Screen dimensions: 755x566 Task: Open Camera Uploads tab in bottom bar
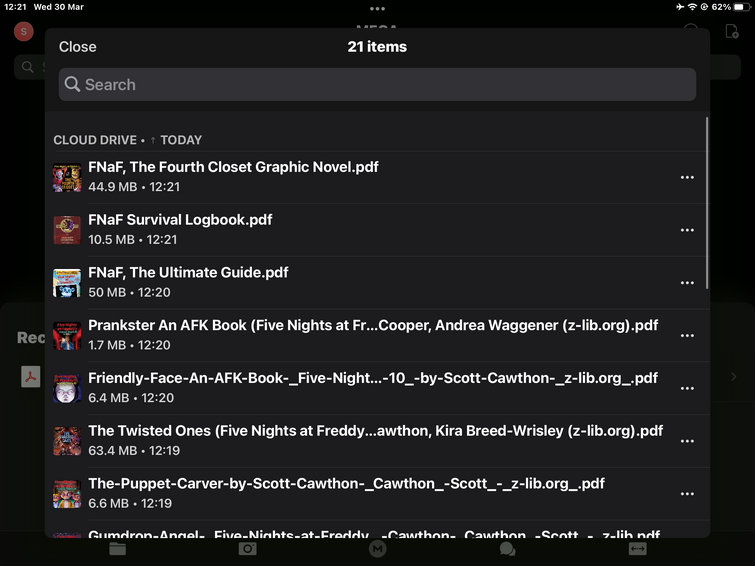pos(247,549)
